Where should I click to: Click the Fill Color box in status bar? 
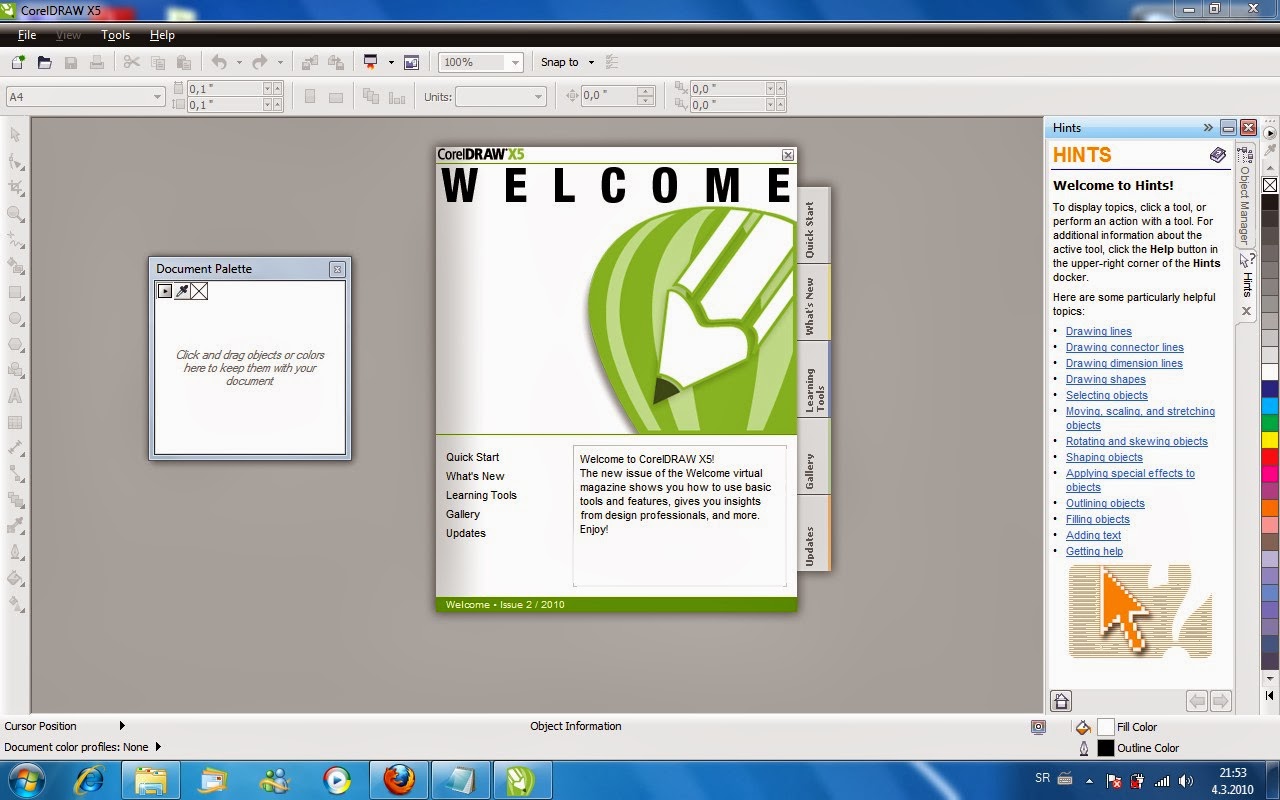click(x=1105, y=727)
